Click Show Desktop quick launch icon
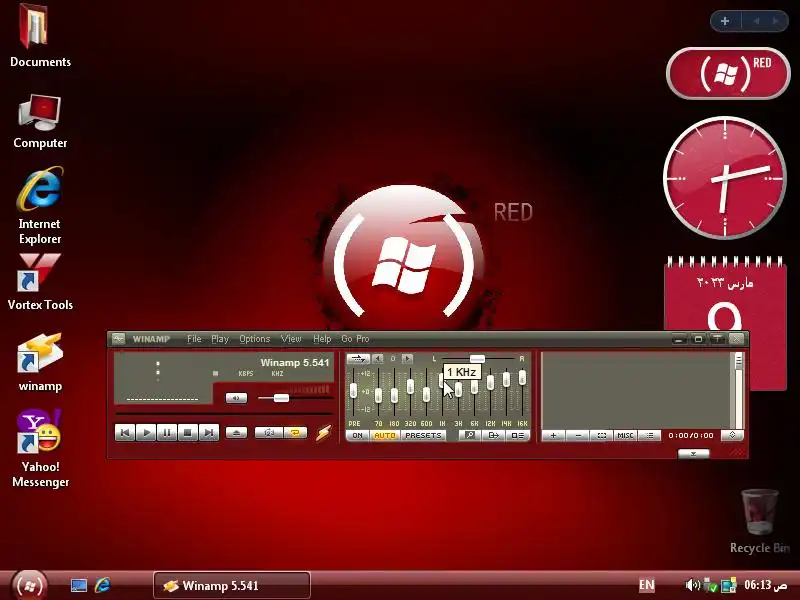Image resolution: width=800 pixels, height=600 pixels. [79, 585]
